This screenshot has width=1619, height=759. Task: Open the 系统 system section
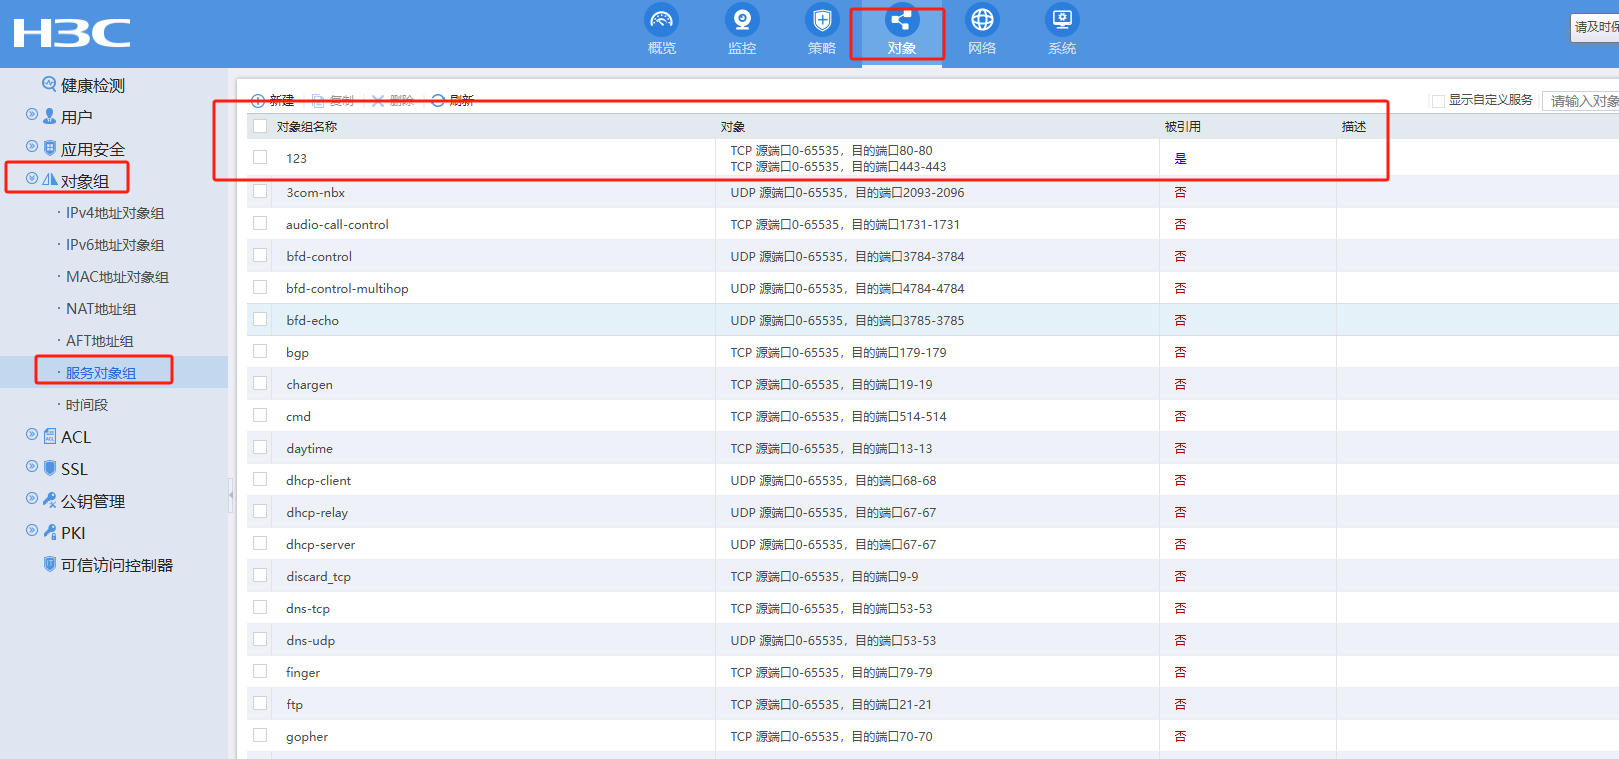(1062, 30)
